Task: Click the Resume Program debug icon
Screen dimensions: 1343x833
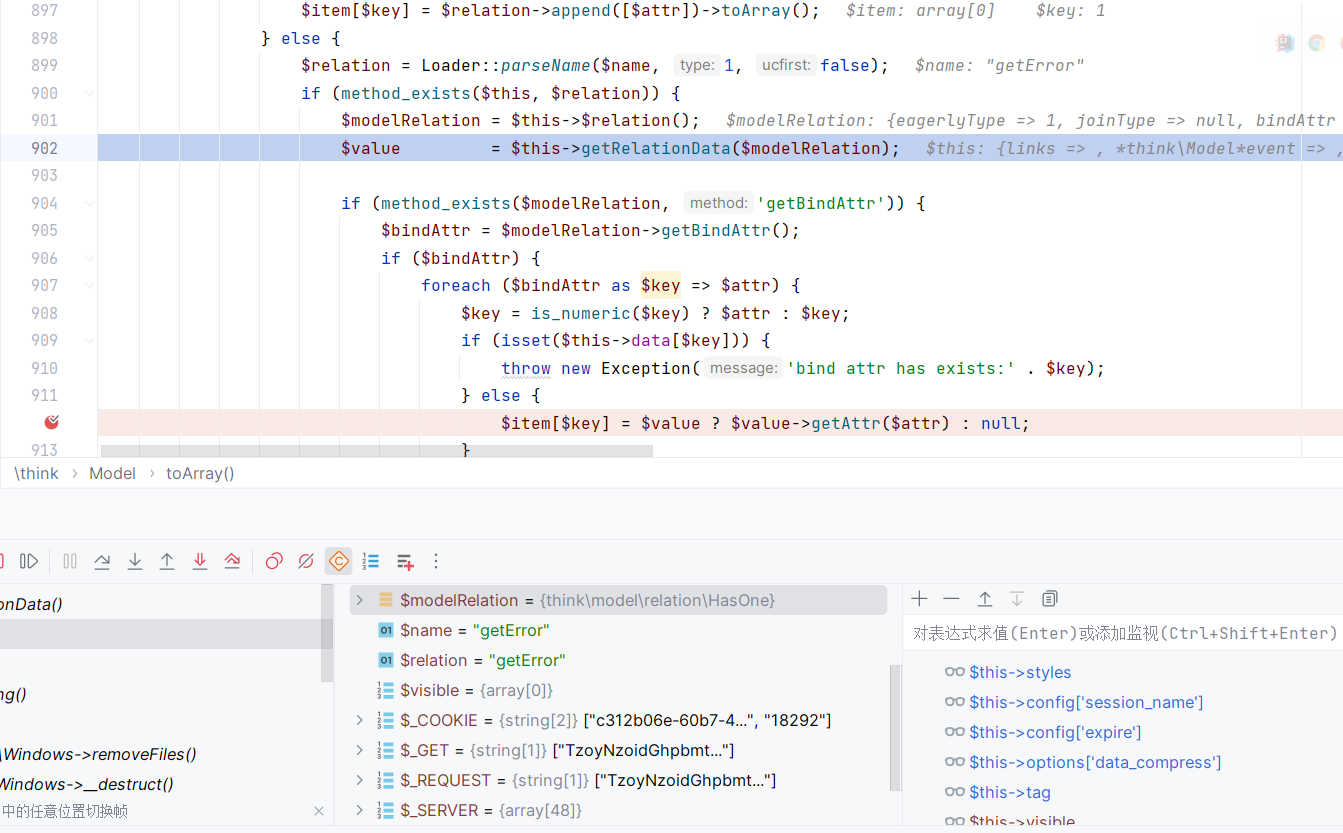Action: tap(29, 561)
